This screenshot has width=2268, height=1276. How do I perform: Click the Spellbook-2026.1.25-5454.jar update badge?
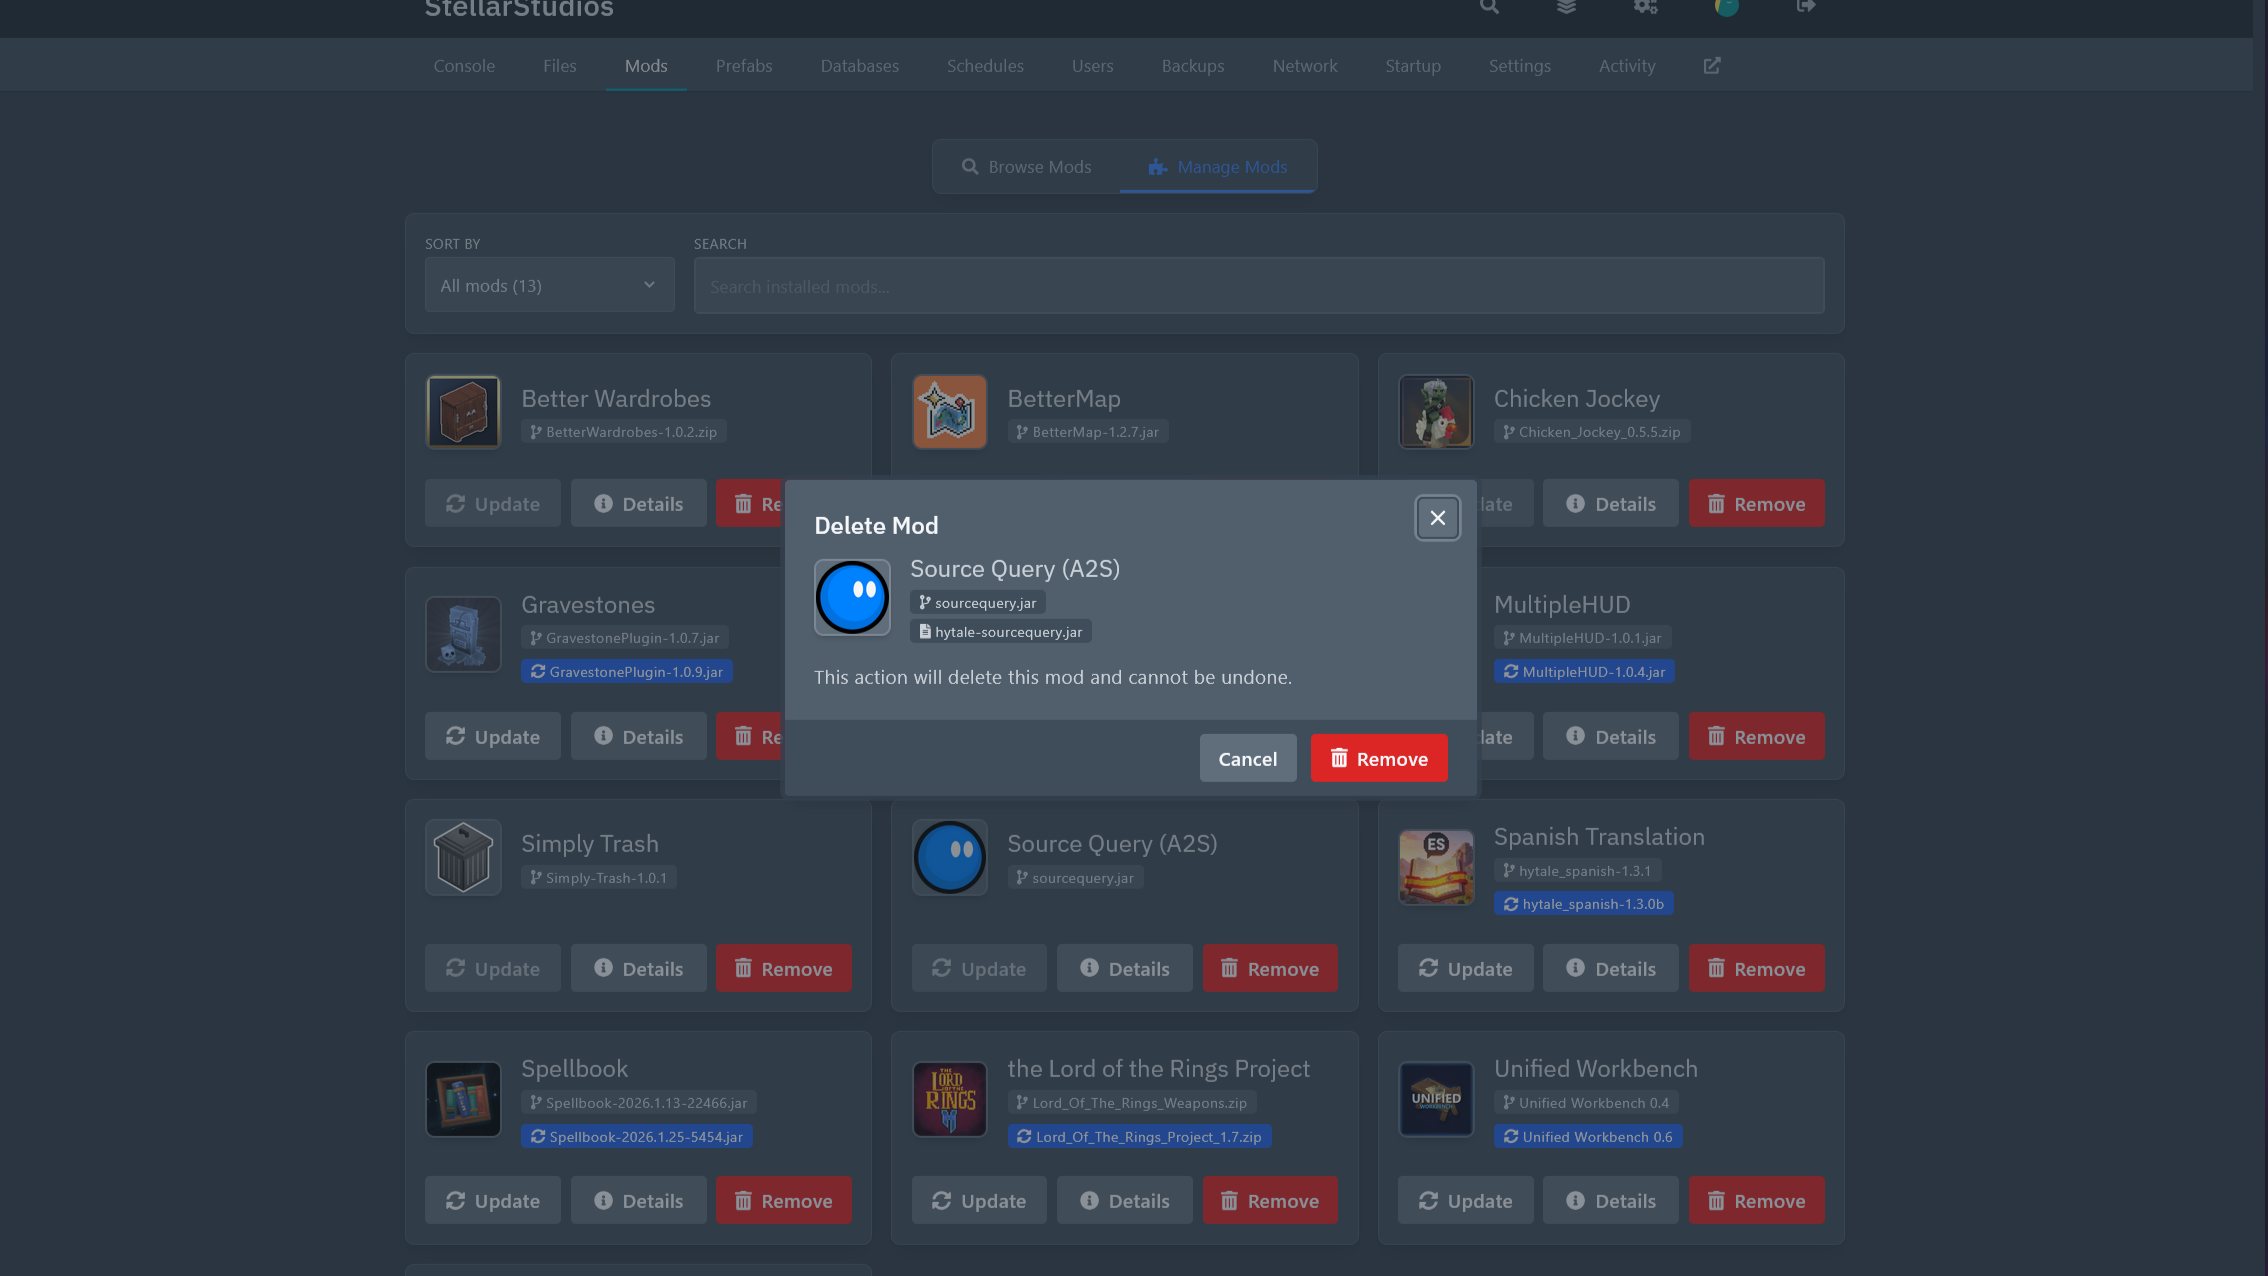click(636, 1137)
